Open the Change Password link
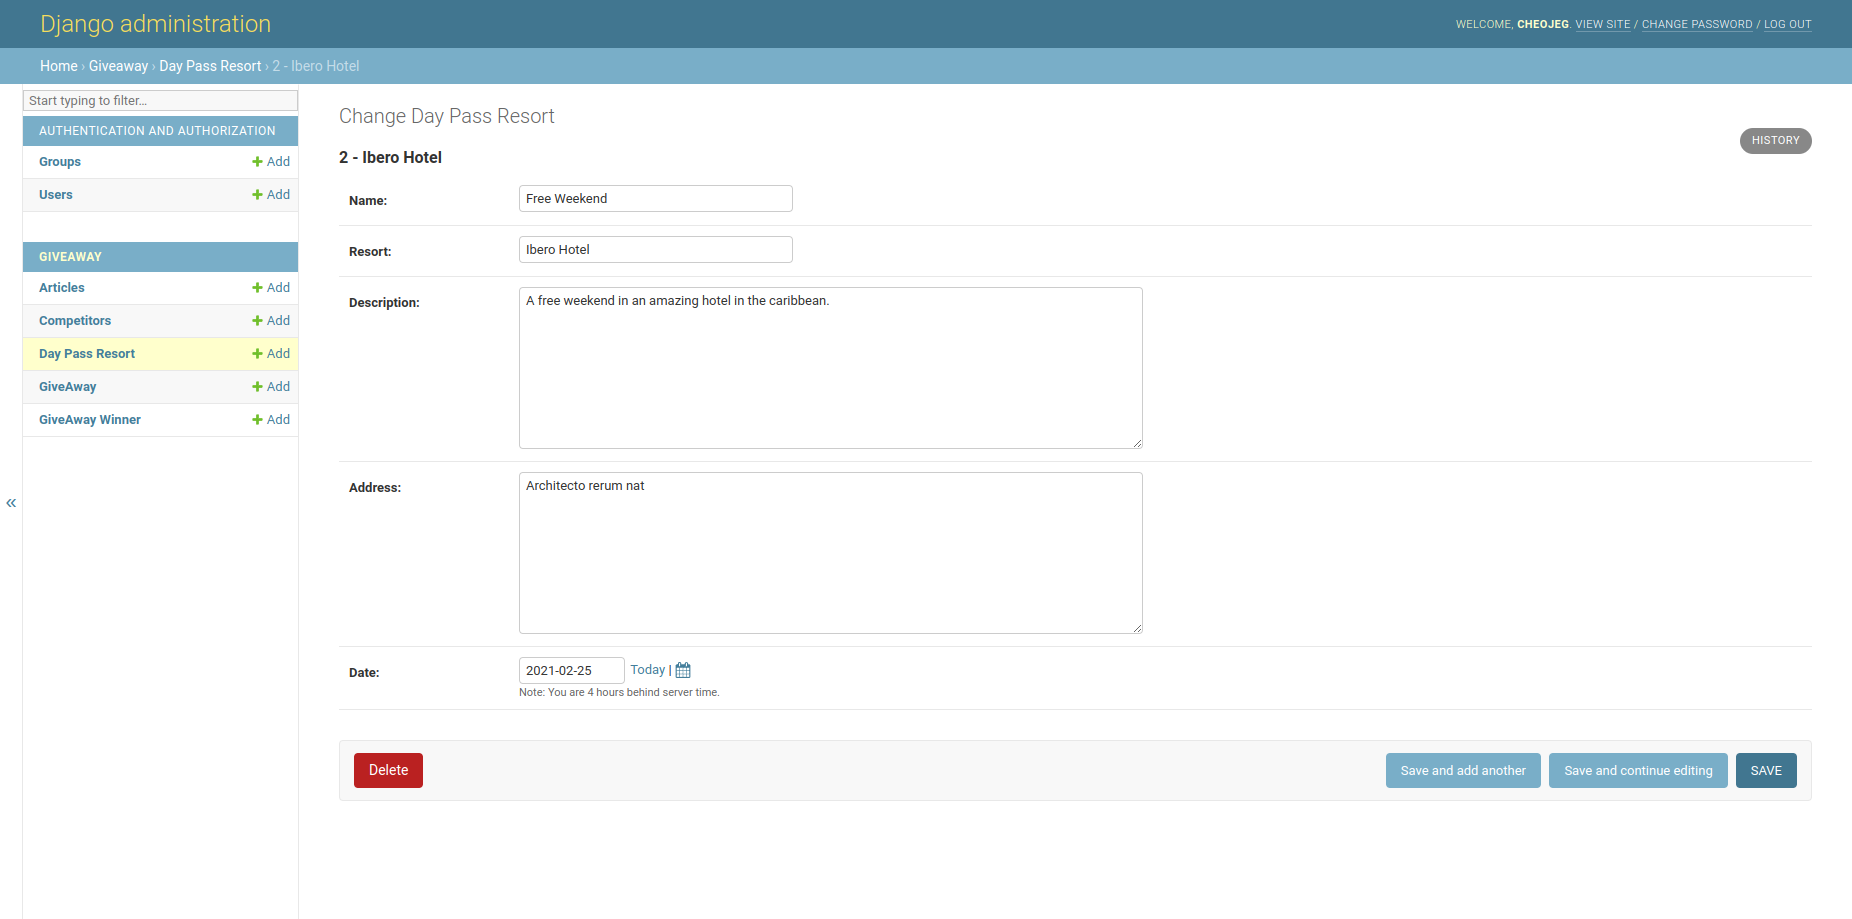The height and width of the screenshot is (919, 1852). [1696, 24]
